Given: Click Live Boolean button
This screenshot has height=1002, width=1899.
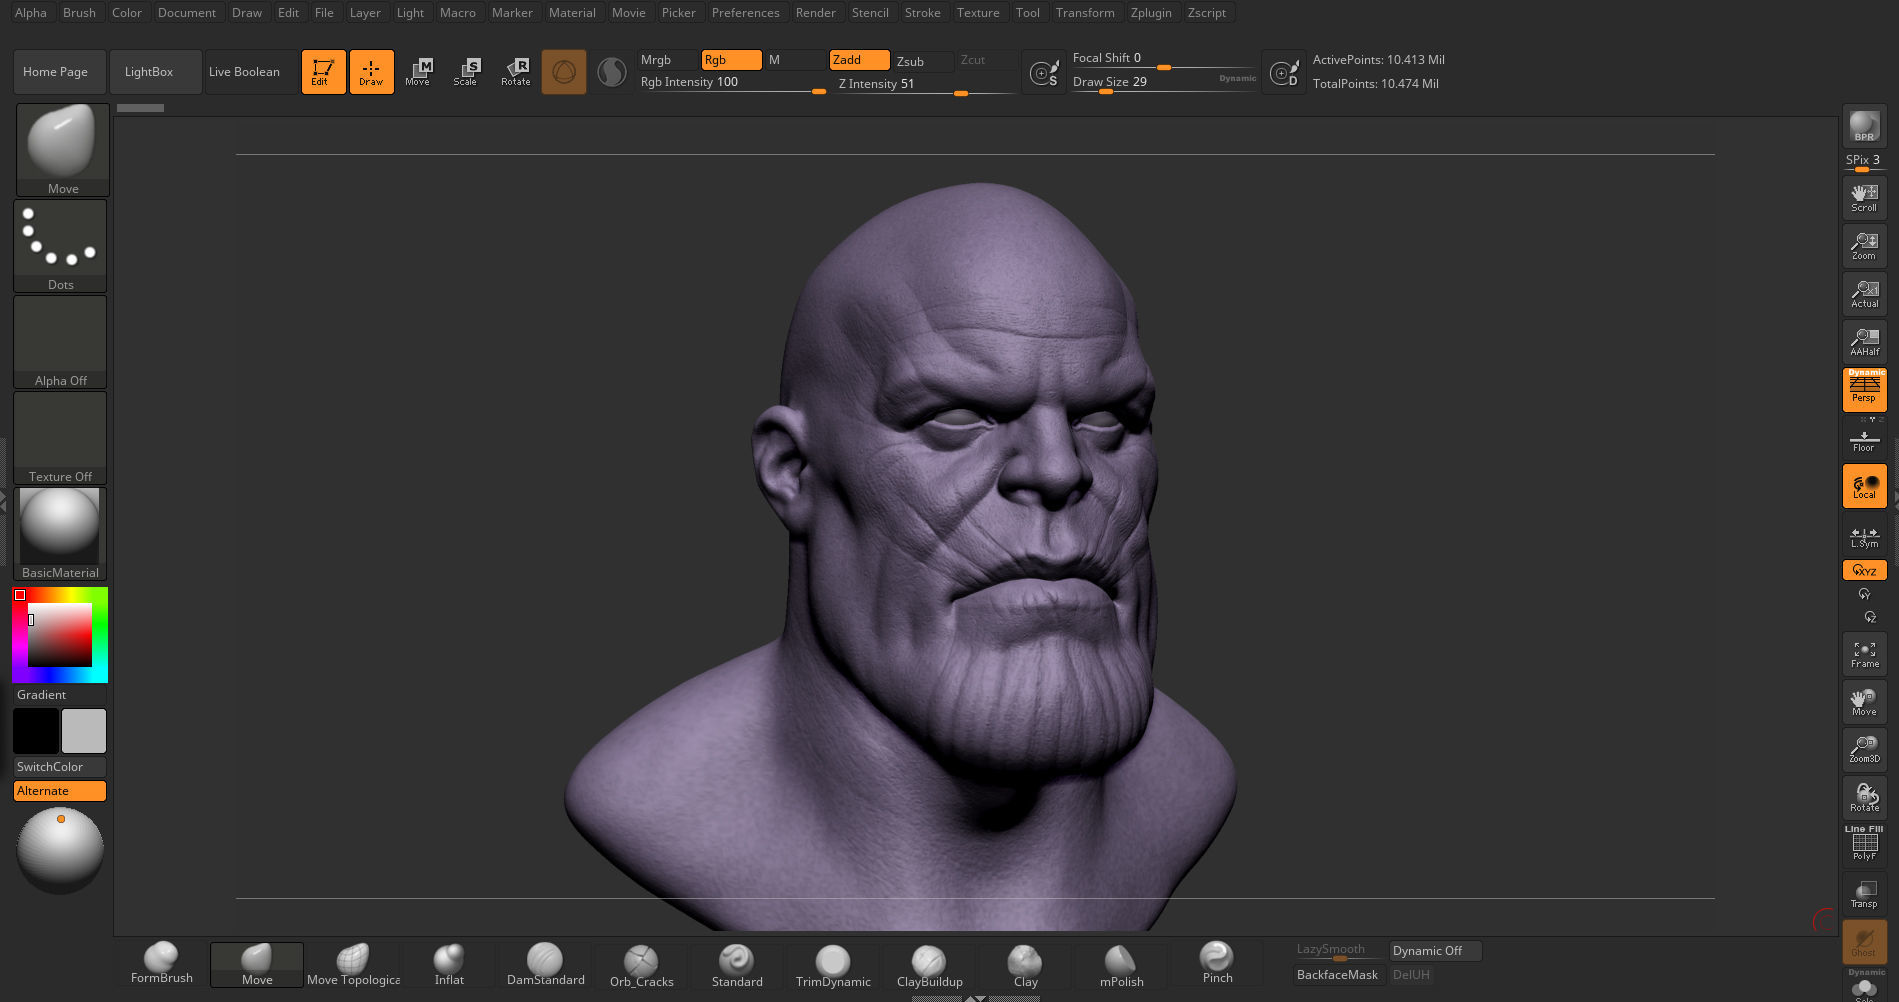Looking at the screenshot, I should point(251,72).
